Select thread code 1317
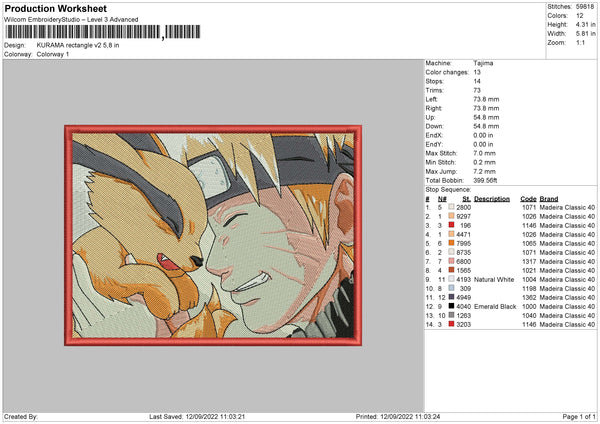The image size is (600, 424). 529,261
